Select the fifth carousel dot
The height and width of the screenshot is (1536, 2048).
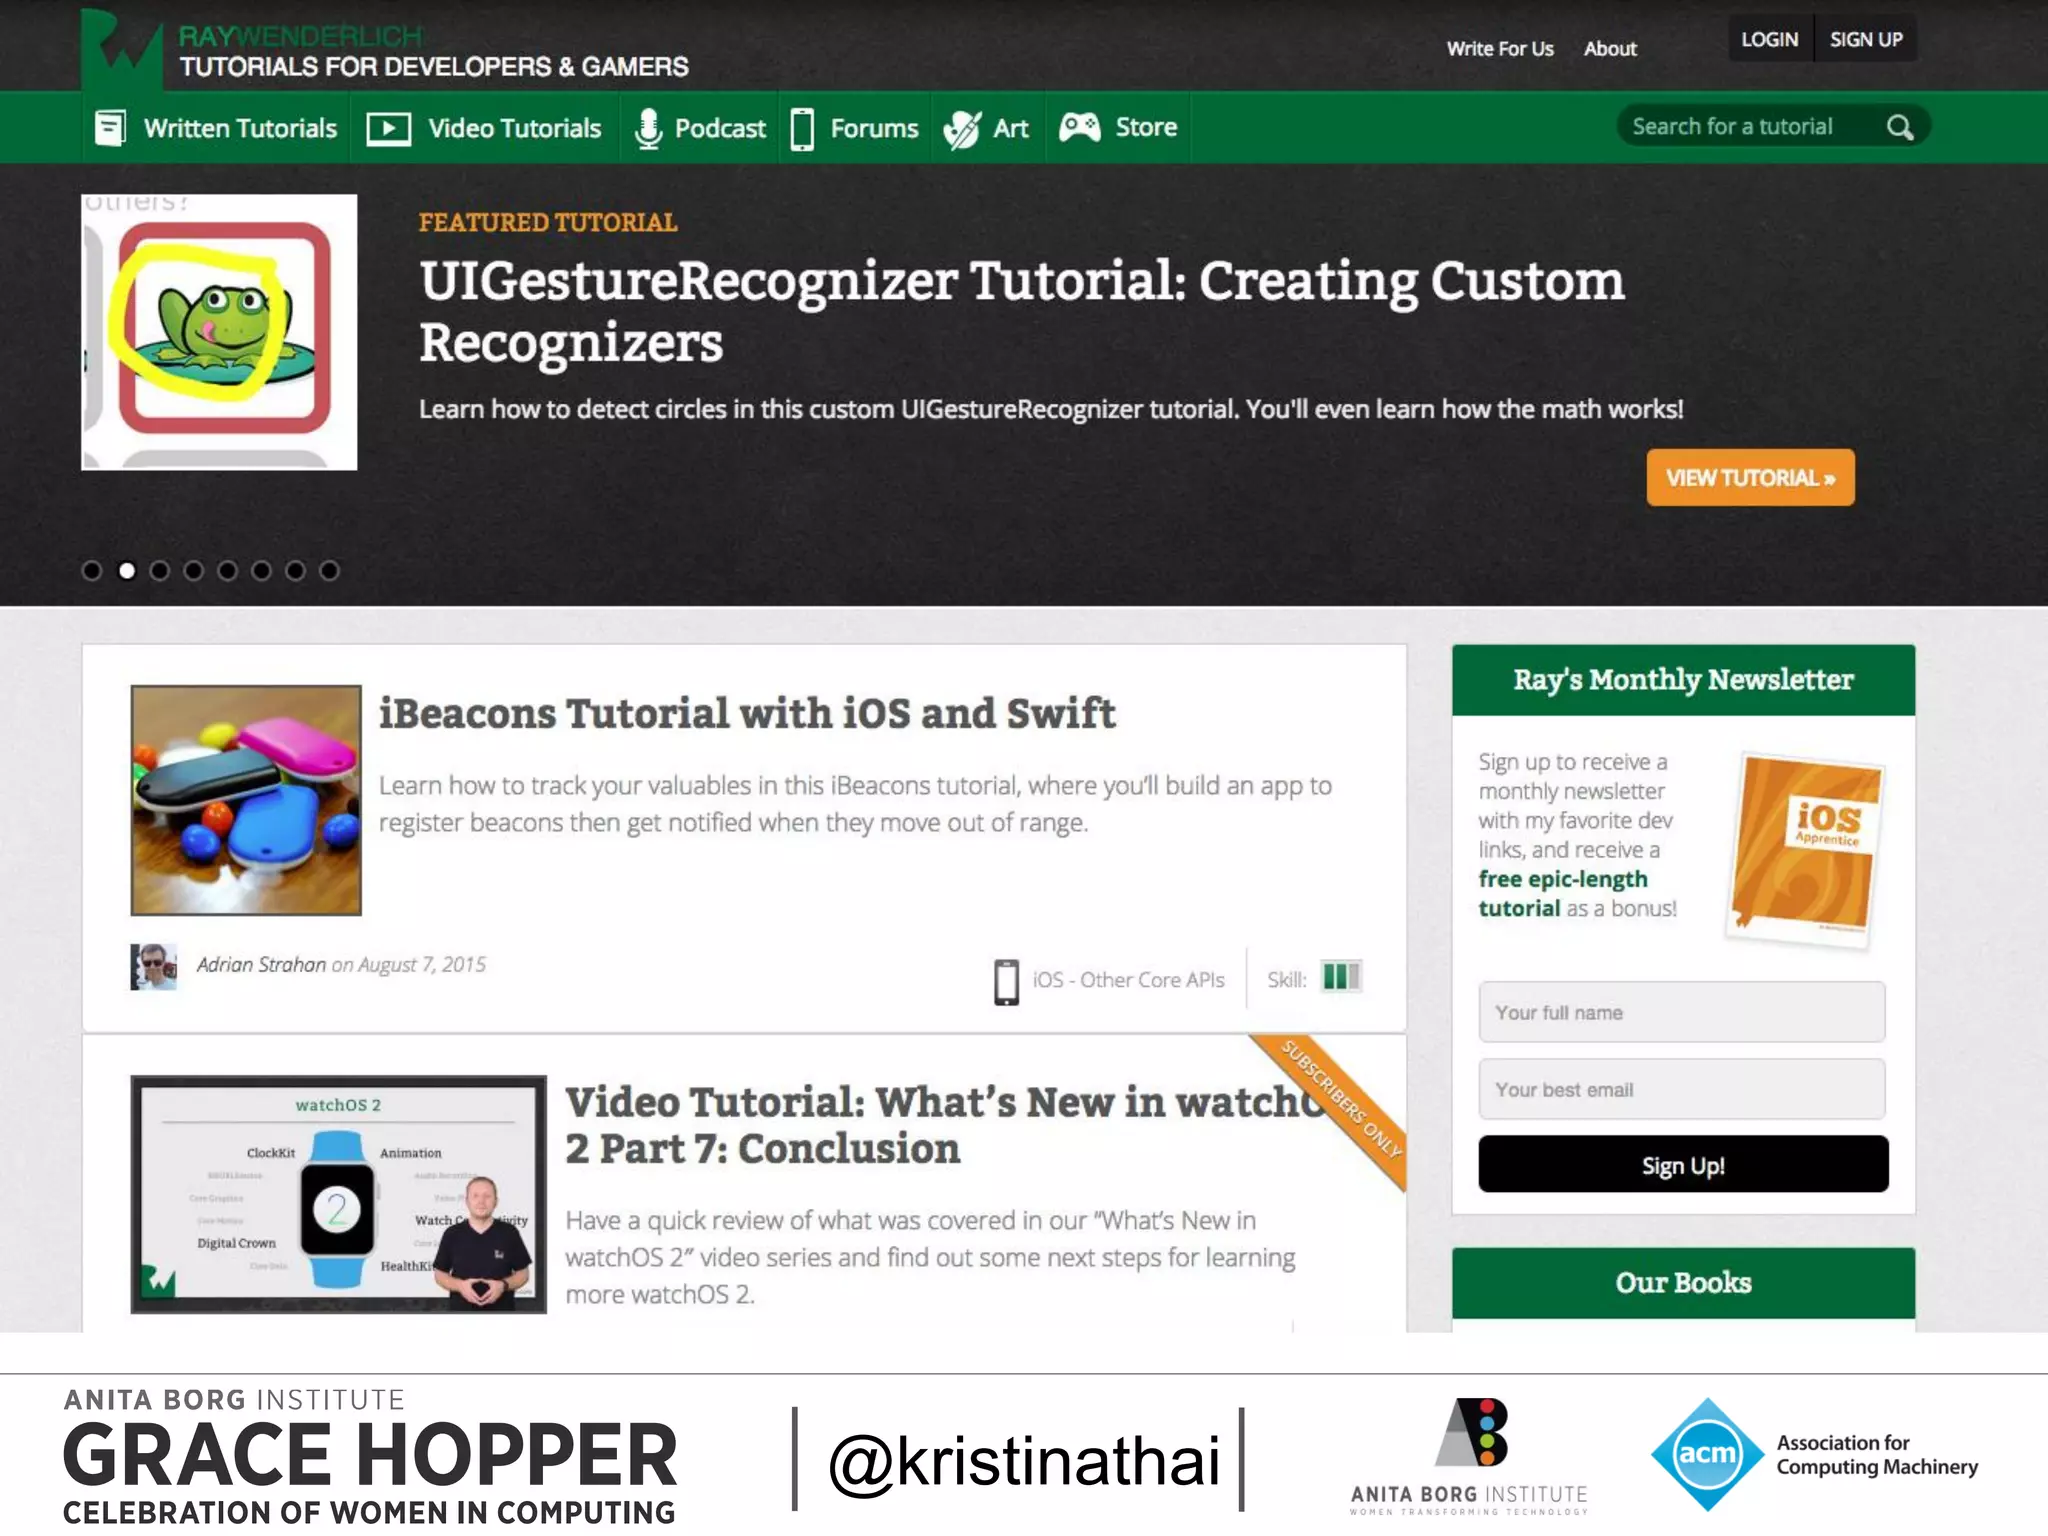(228, 570)
